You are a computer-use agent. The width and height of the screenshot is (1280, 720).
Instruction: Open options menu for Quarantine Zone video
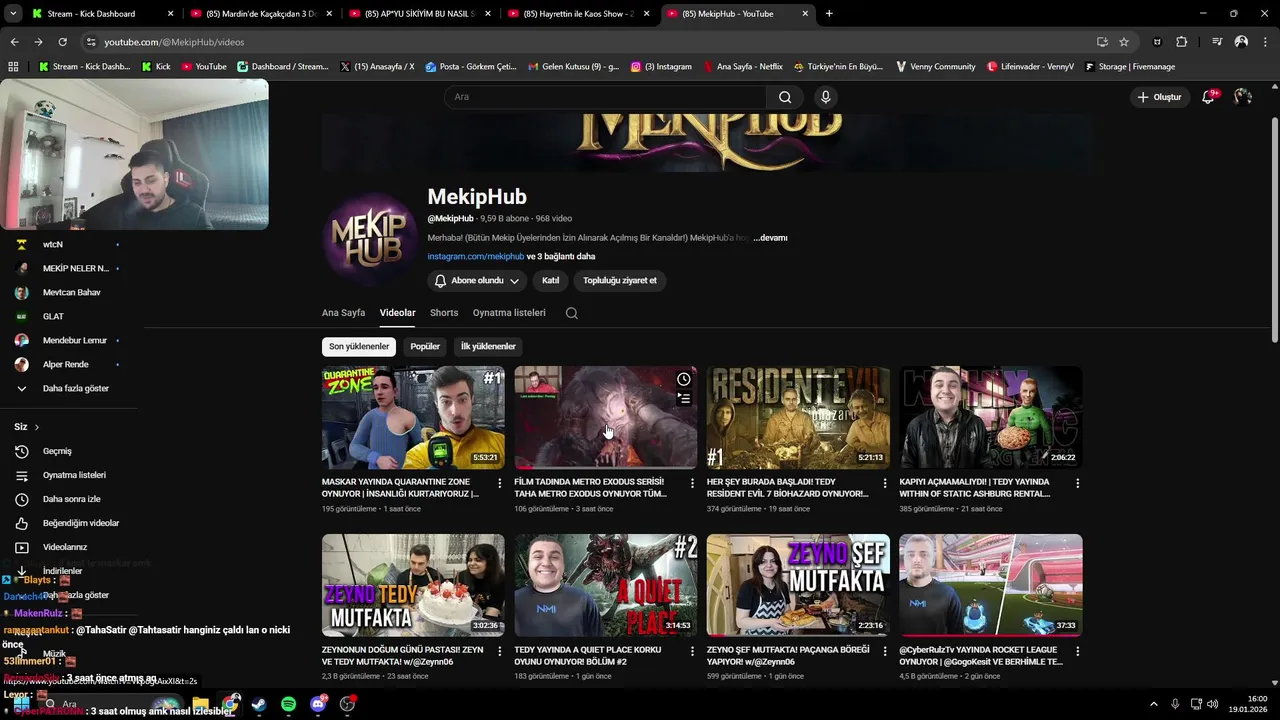(x=500, y=483)
